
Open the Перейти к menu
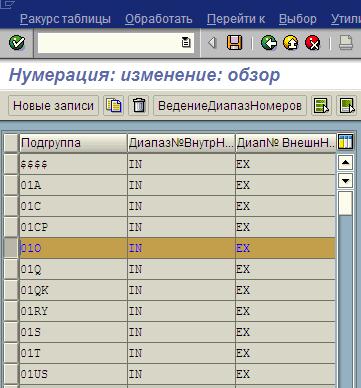236,19
